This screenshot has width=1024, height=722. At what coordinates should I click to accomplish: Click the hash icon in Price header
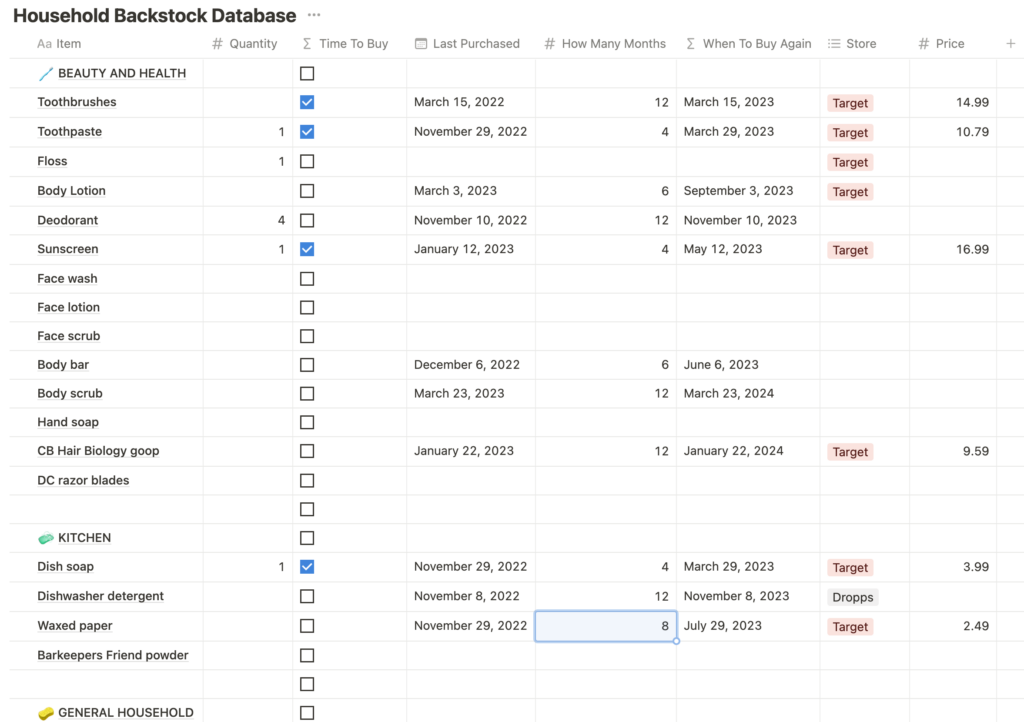click(x=924, y=44)
